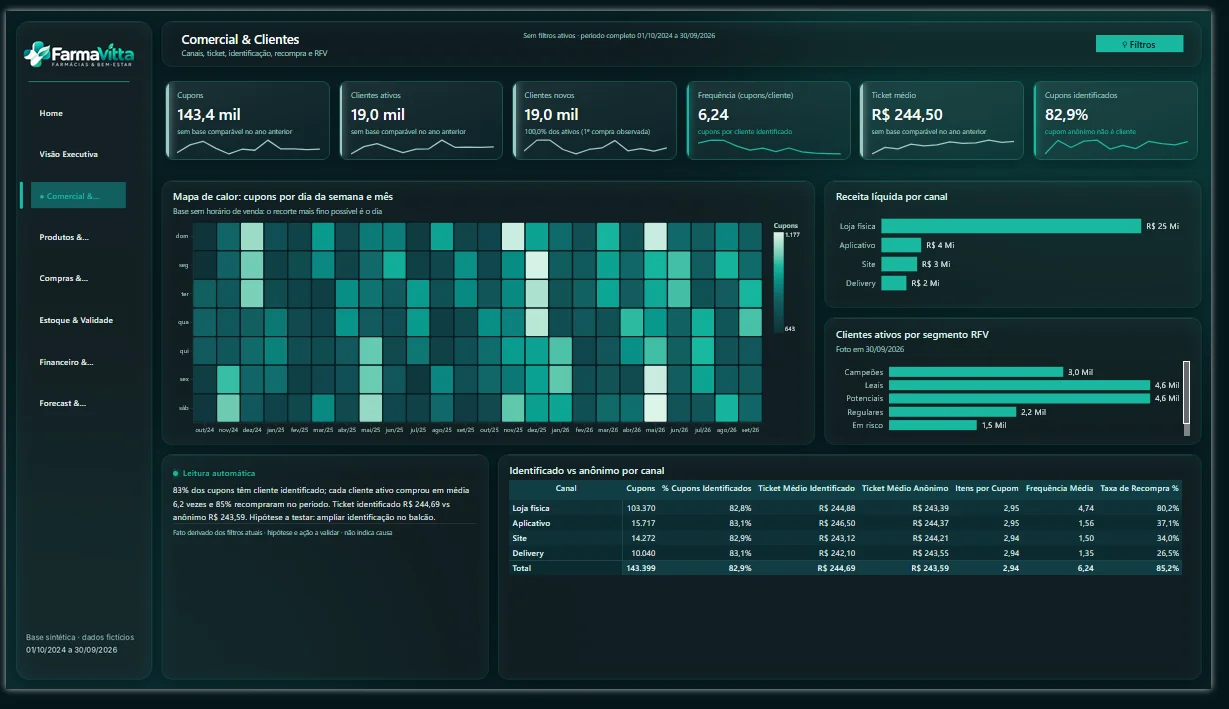
Task: Select the Frequência (cupons/cliente) card
Action: [x=769, y=120]
